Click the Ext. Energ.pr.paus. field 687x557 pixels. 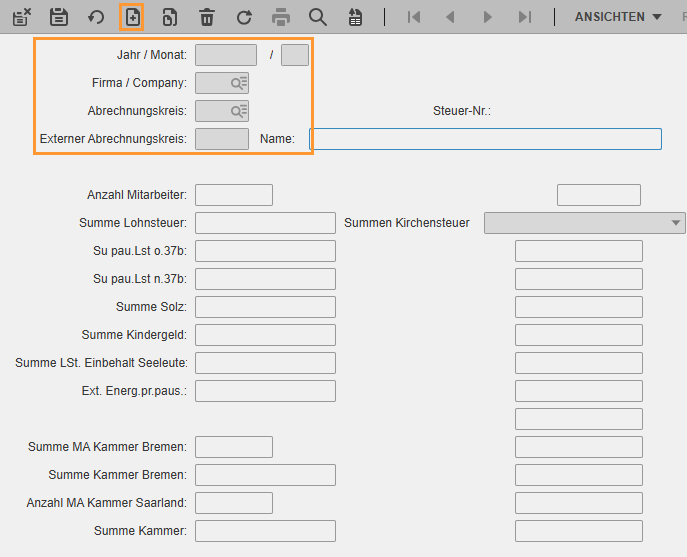click(x=266, y=391)
